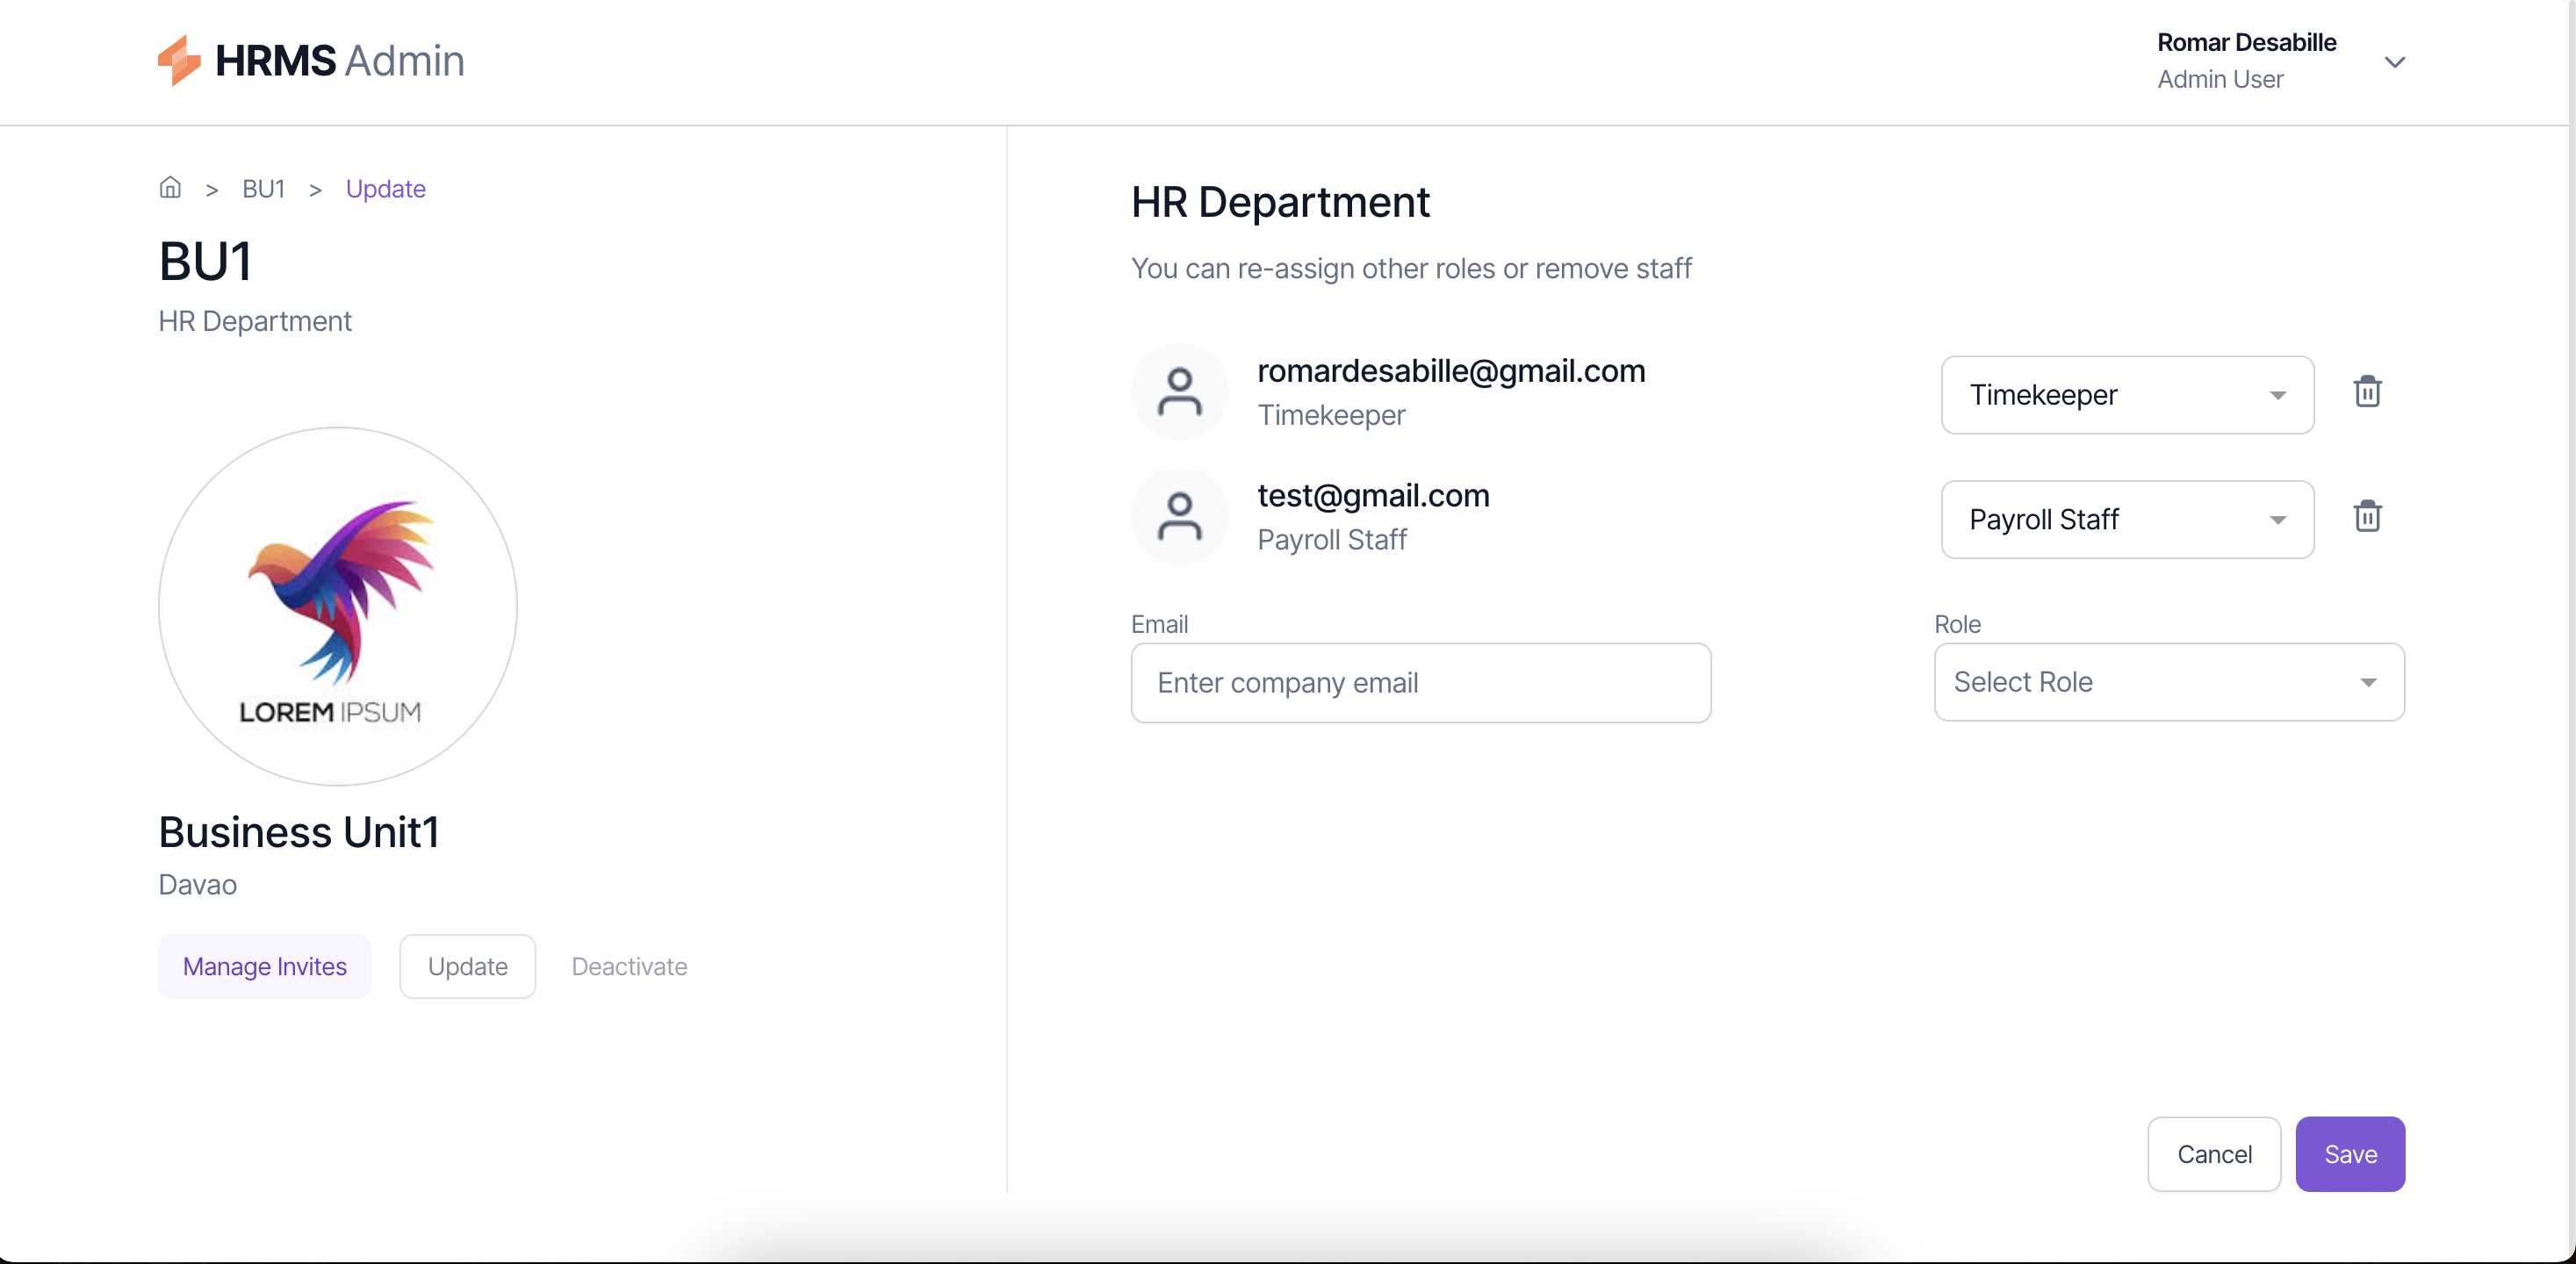Click the Update breadcrumb link
The width and height of the screenshot is (2576, 1264).
click(385, 189)
